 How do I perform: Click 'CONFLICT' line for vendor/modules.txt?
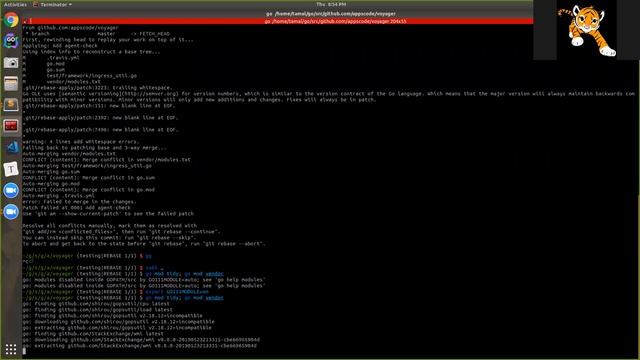coord(106,160)
